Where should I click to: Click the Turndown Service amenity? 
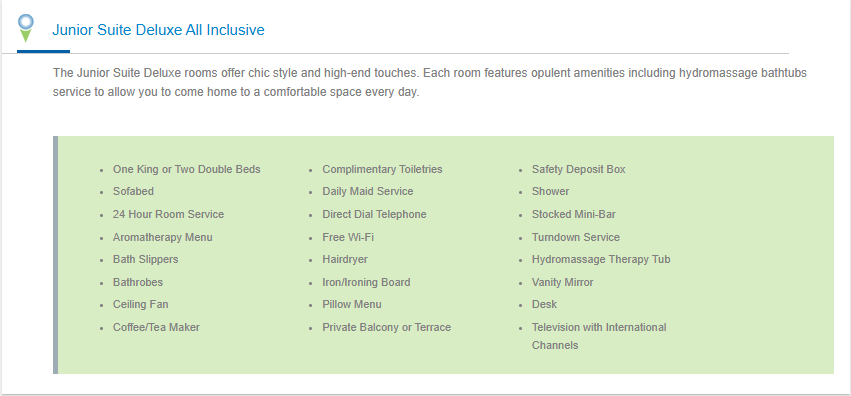pos(576,237)
